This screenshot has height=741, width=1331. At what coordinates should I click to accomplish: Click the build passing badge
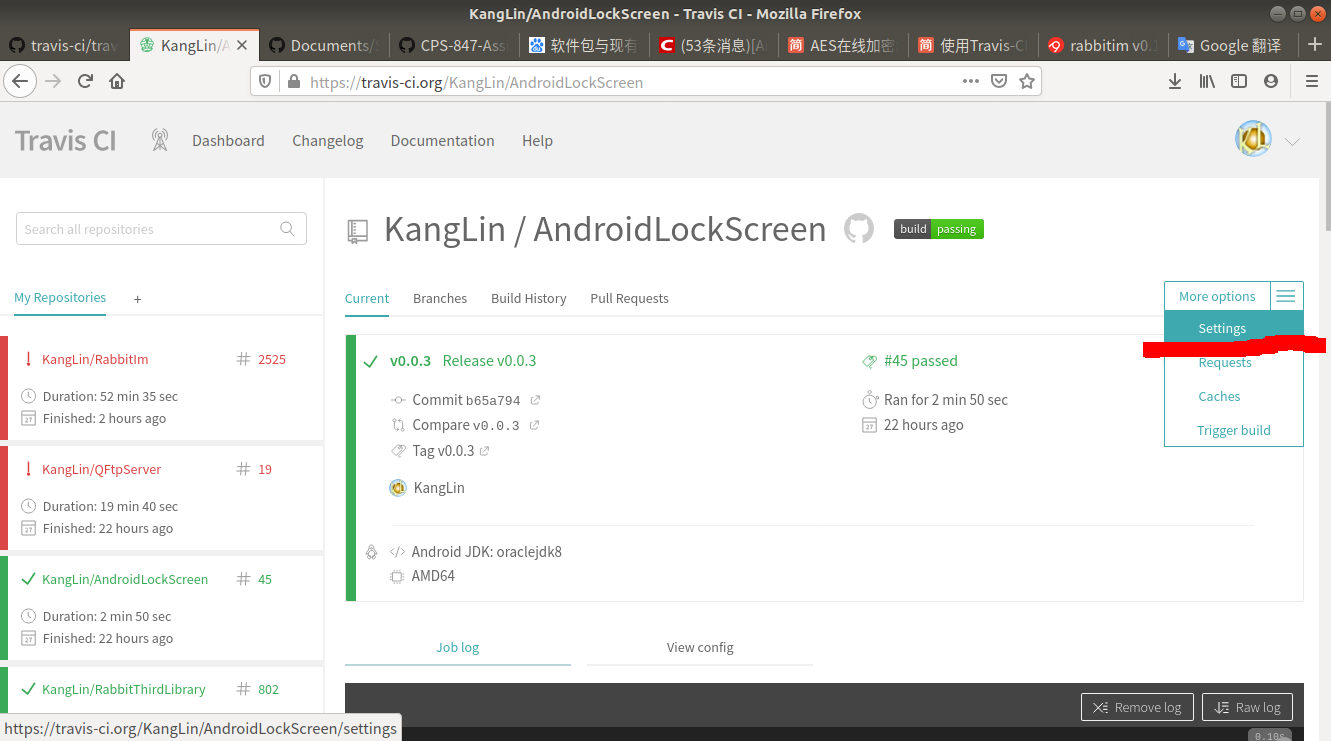939,229
